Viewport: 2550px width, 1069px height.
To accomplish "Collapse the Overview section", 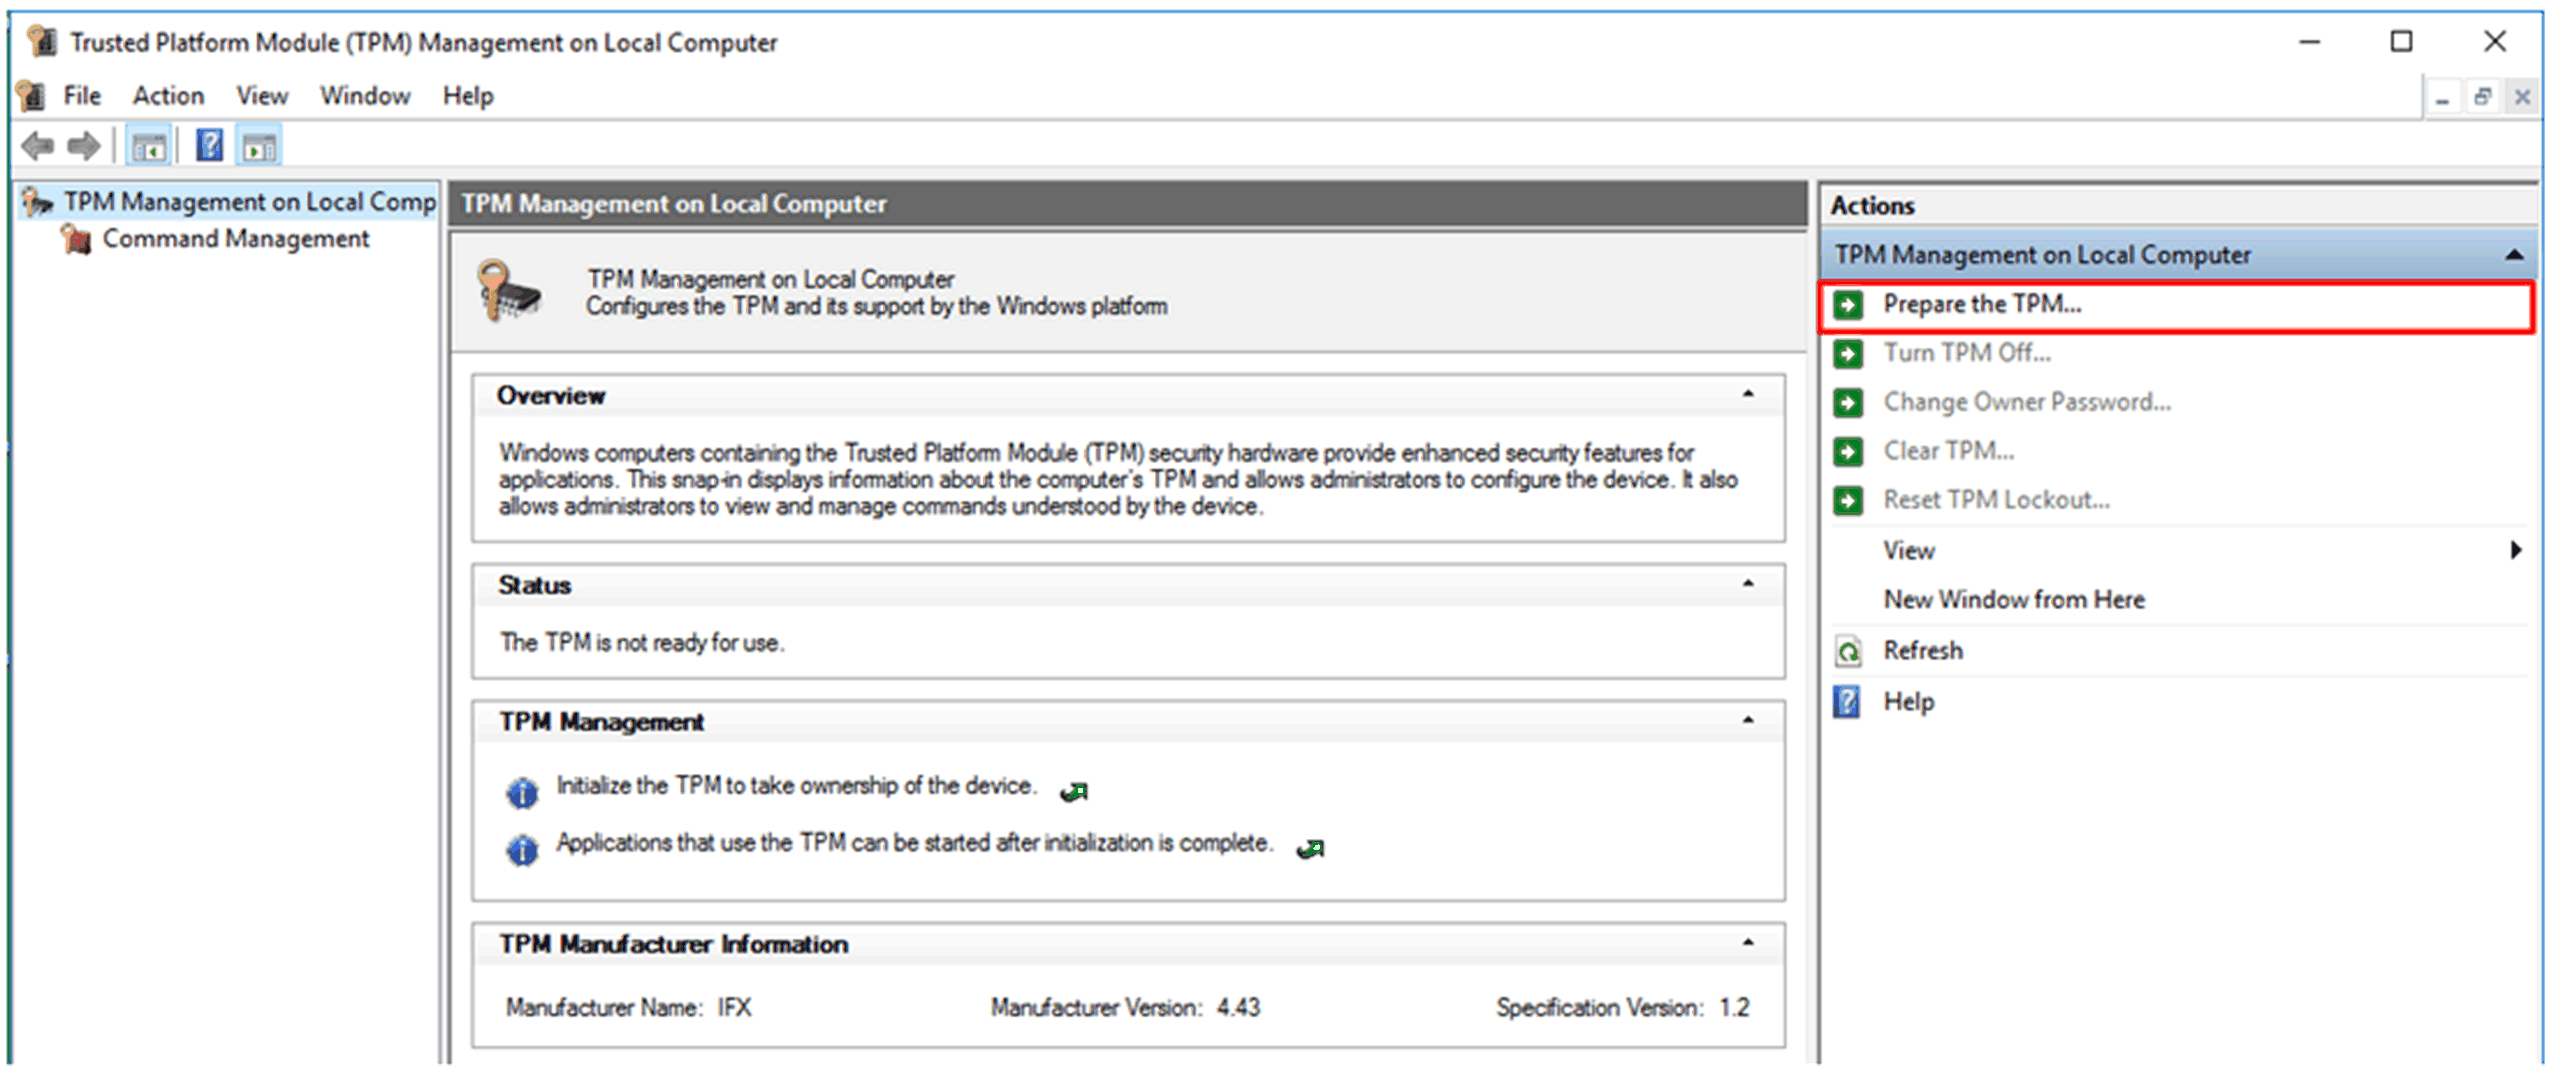I will click(x=1747, y=394).
